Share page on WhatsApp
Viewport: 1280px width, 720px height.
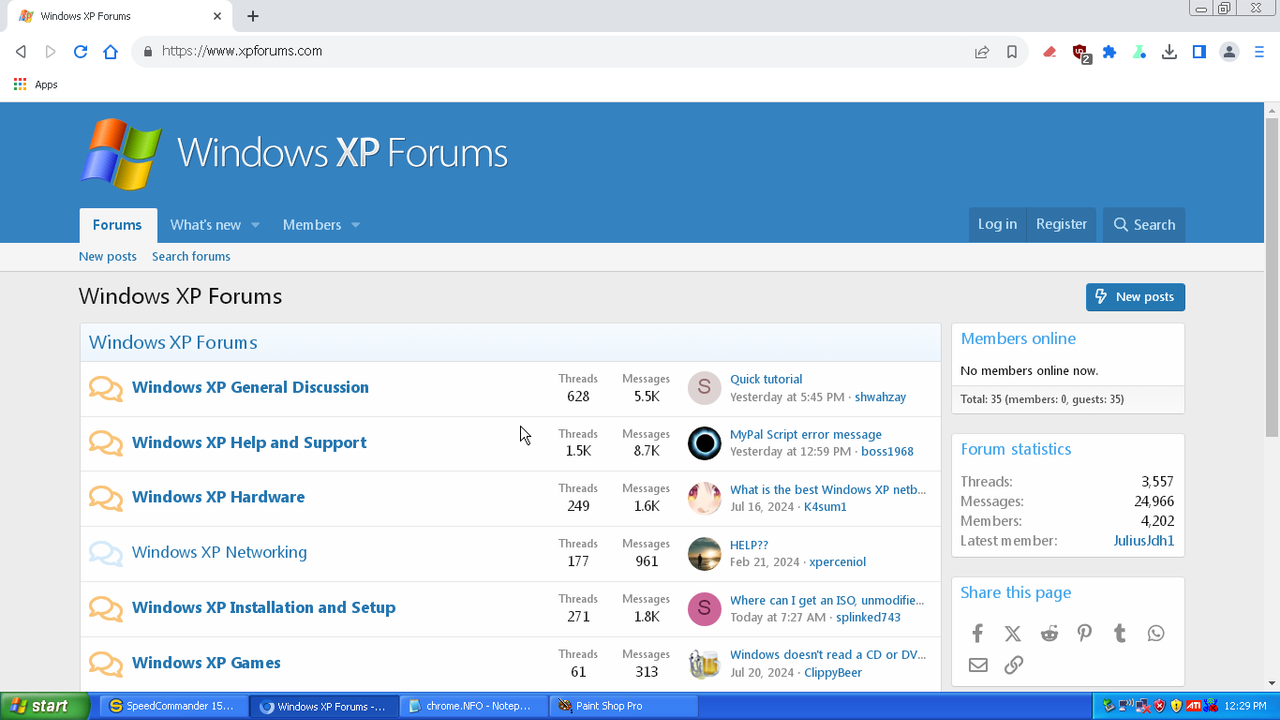point(1156,633)
